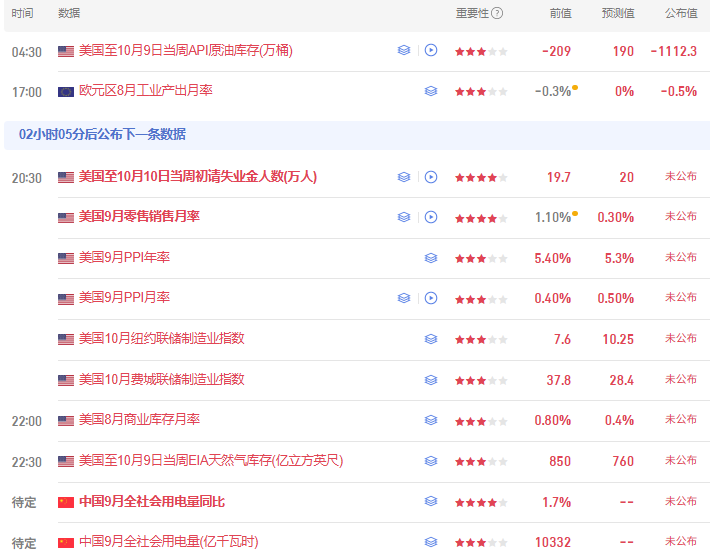Open 美国至10月10日当周初请失业金人数 link
The width and height of the screenshot is (710, 560).
click(x=198, y=176)
